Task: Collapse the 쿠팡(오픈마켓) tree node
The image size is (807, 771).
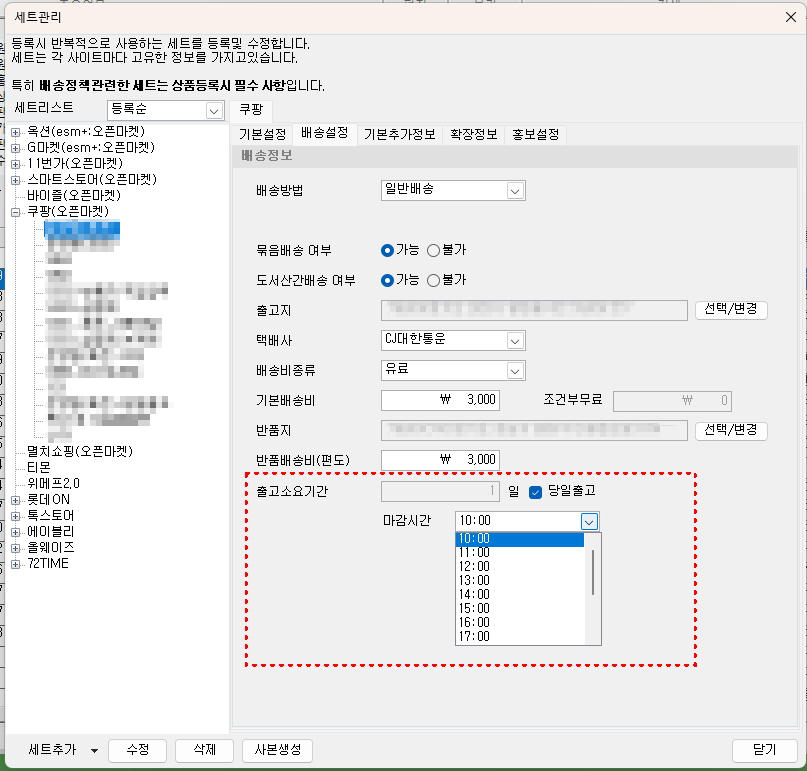Action: coord(16,212)
